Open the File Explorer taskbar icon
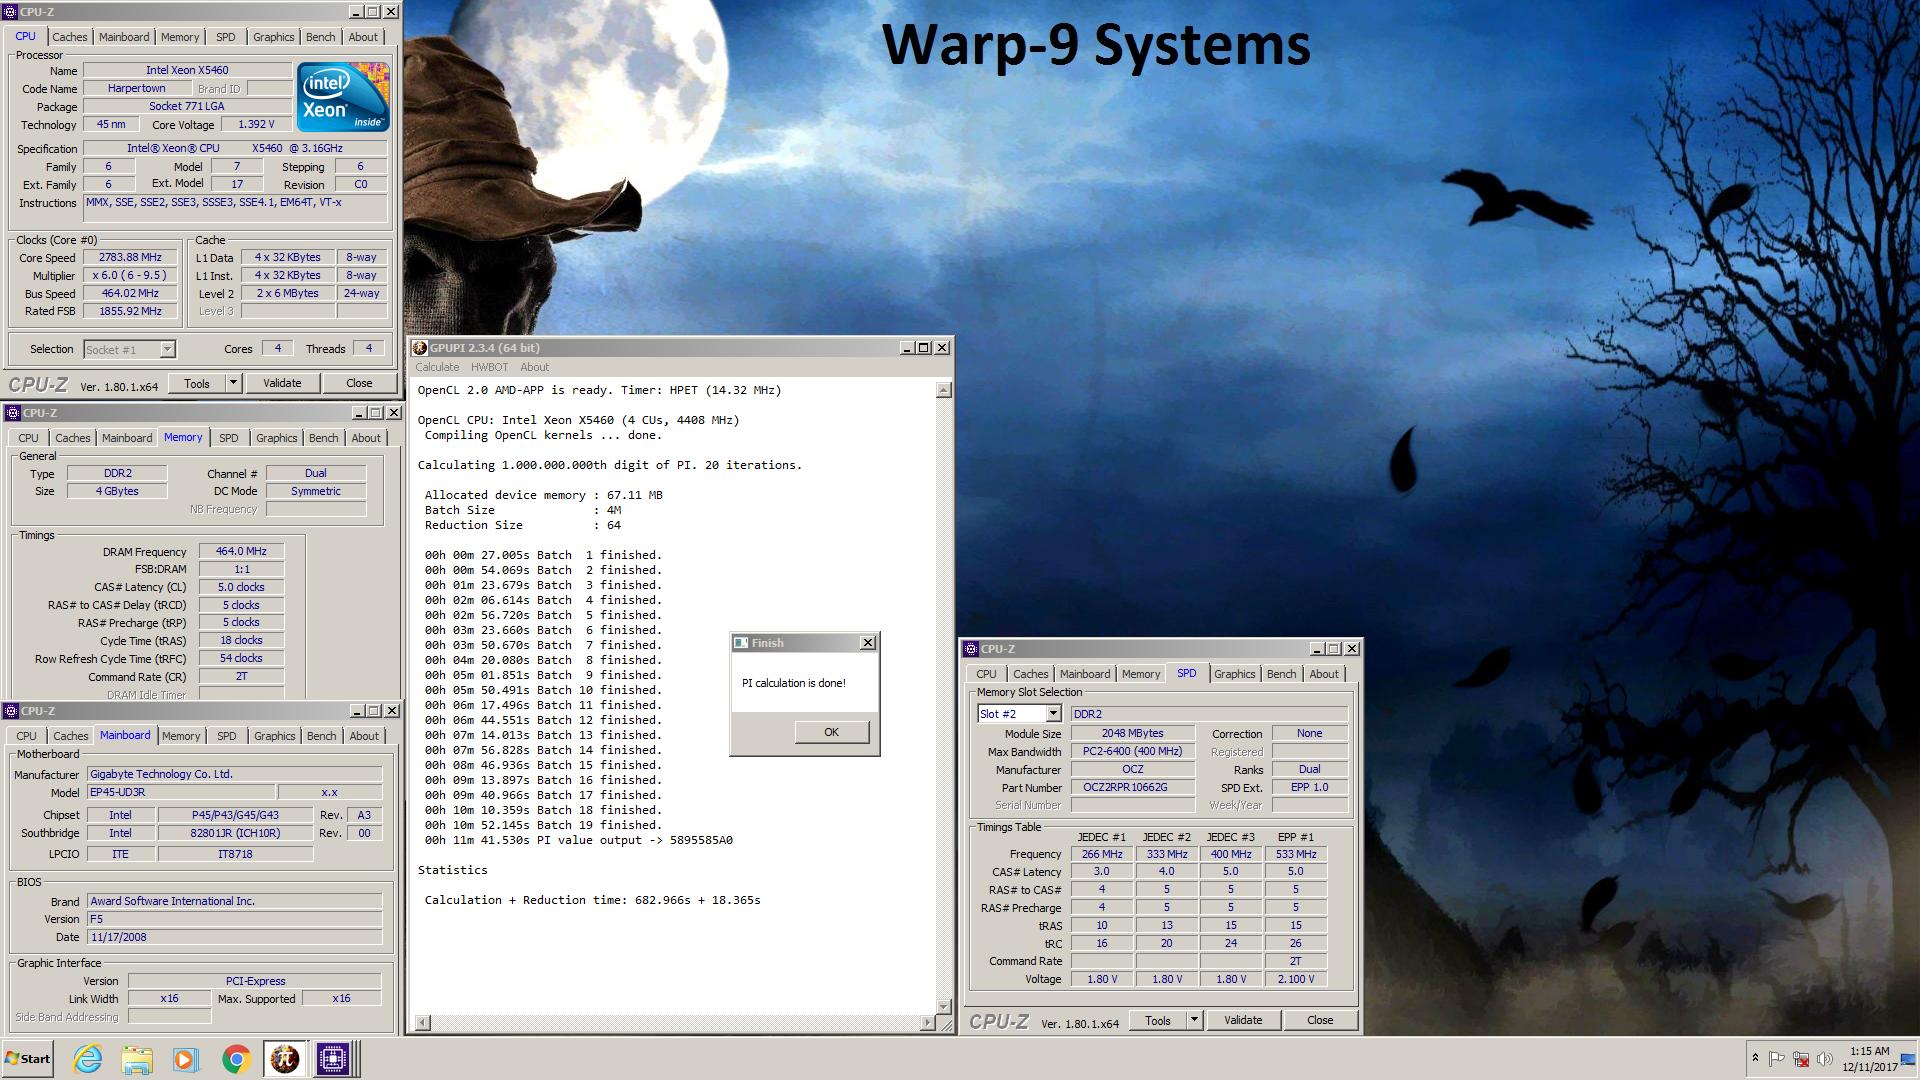This screenshot has height=1080, width=1920. pyautogui.click(x=137, y=1058)
